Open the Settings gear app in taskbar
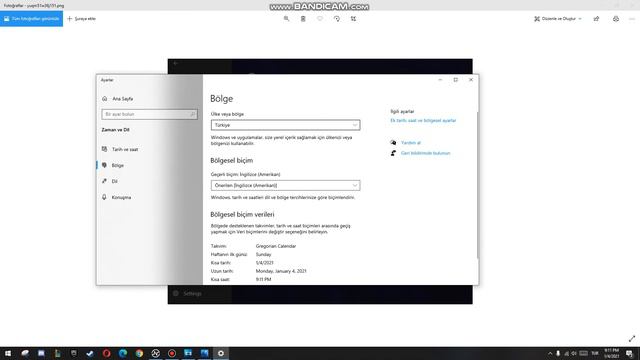 221,353
